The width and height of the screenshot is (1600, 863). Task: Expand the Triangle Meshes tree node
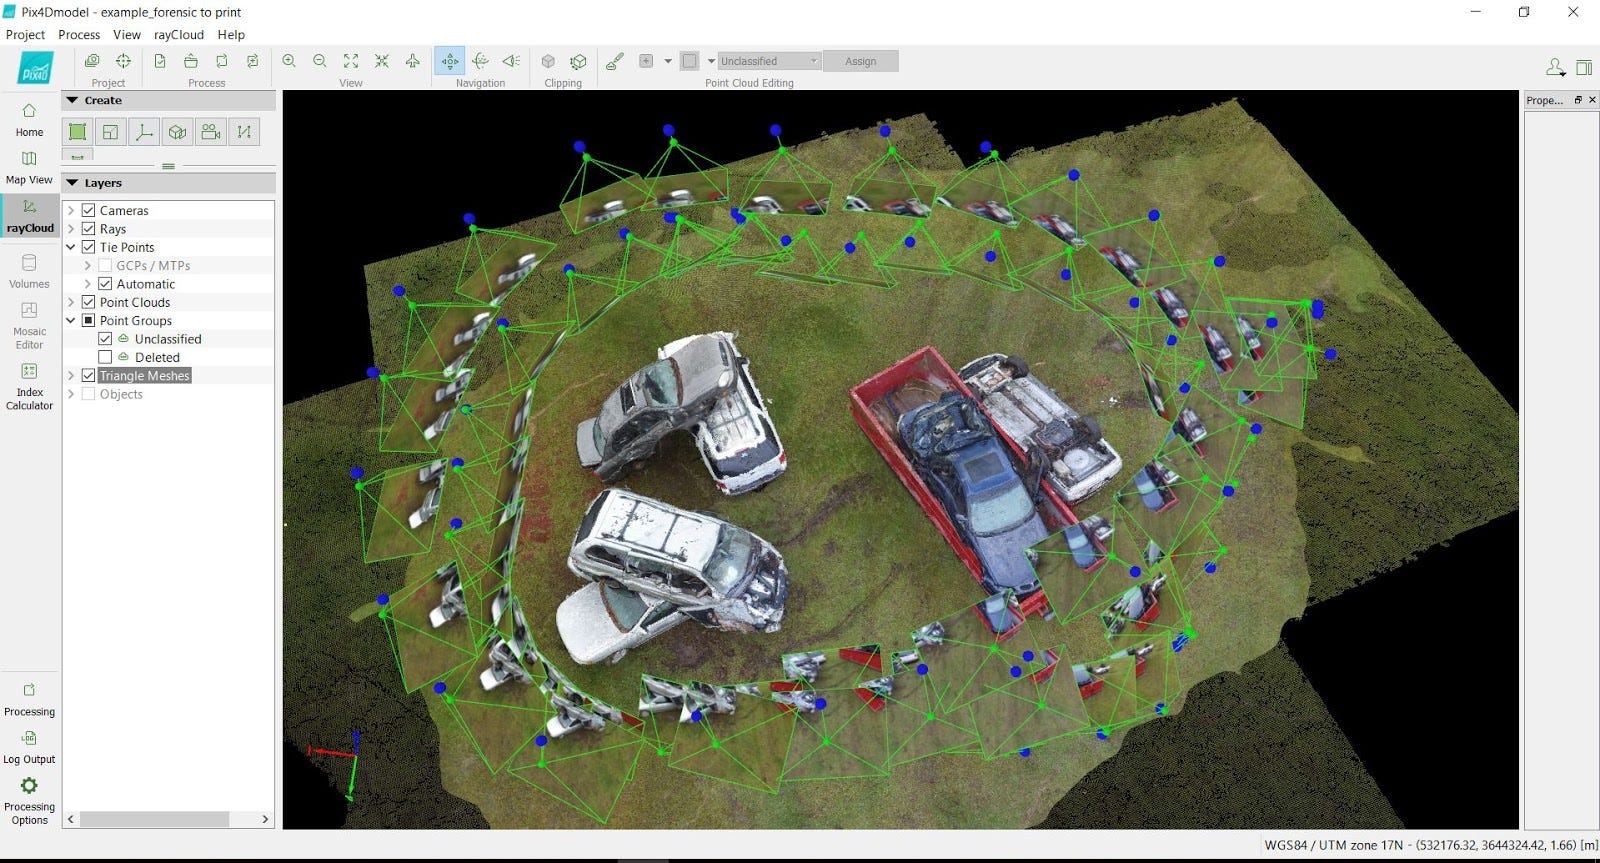tap(71, 375)
